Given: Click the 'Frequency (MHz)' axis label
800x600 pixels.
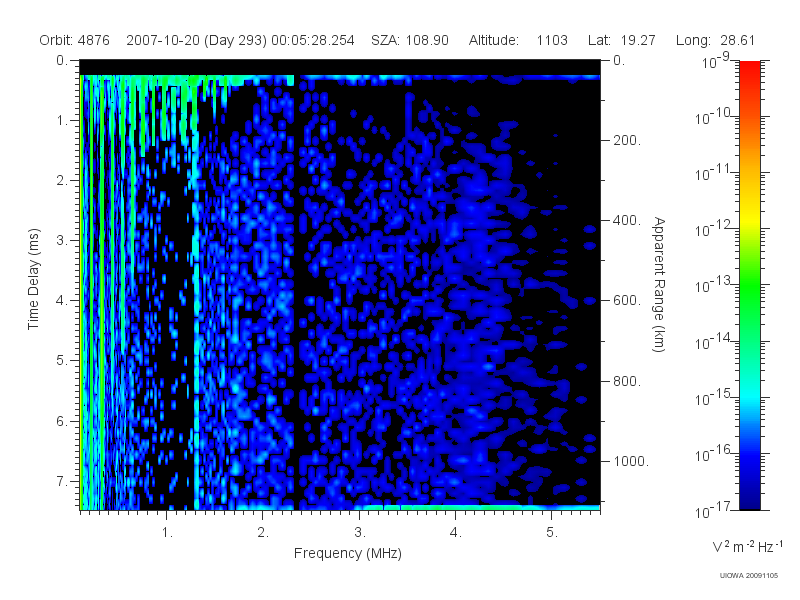Looking at the screenshot, I should tap(348, 553).
